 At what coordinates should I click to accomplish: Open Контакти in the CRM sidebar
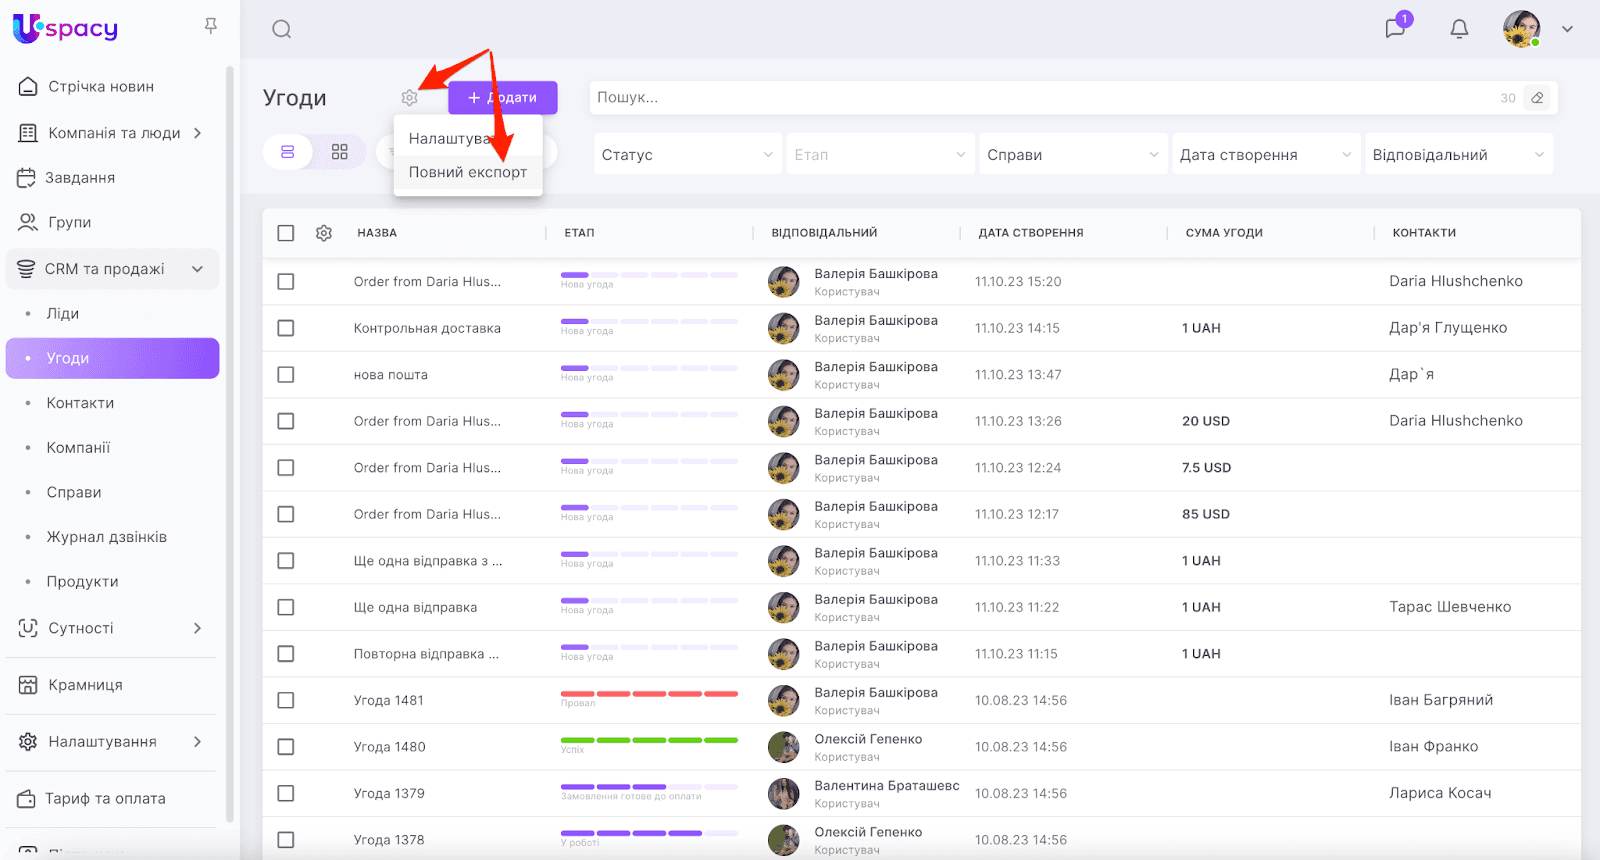tap(80, 403)
